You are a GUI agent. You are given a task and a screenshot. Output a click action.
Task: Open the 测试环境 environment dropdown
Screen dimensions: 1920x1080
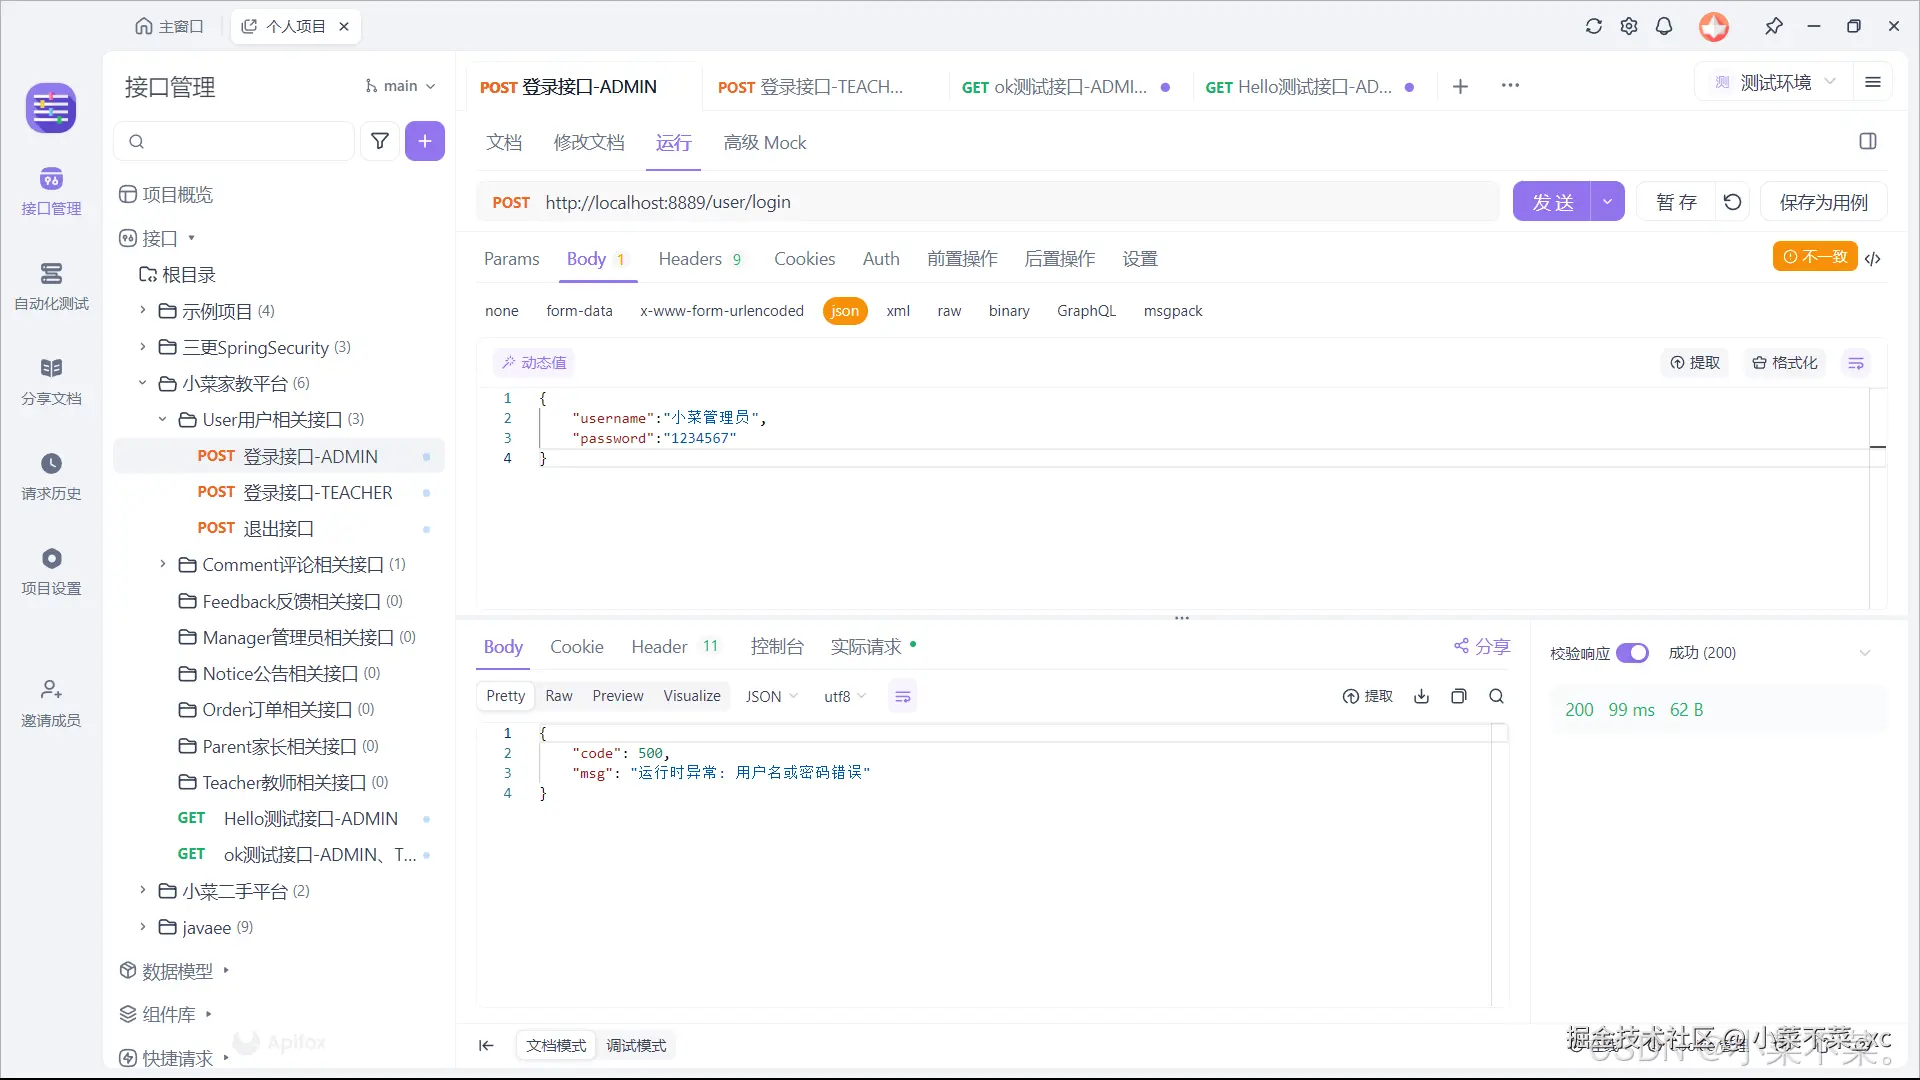(1775, 83)
